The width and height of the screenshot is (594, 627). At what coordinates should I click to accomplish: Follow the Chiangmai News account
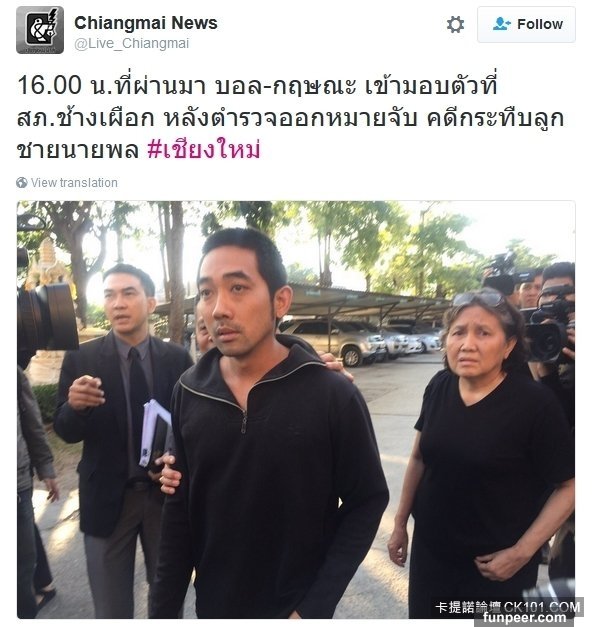coord(526,24)
